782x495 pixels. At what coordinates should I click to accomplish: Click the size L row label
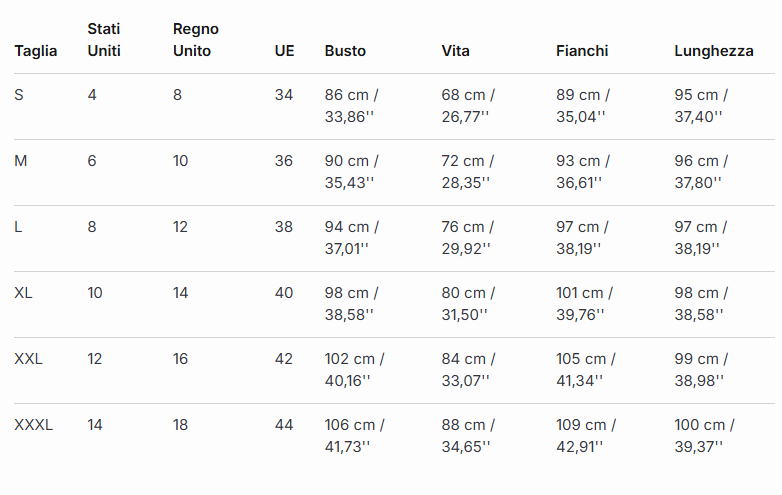pyautogui.click(x=18, y=227)
